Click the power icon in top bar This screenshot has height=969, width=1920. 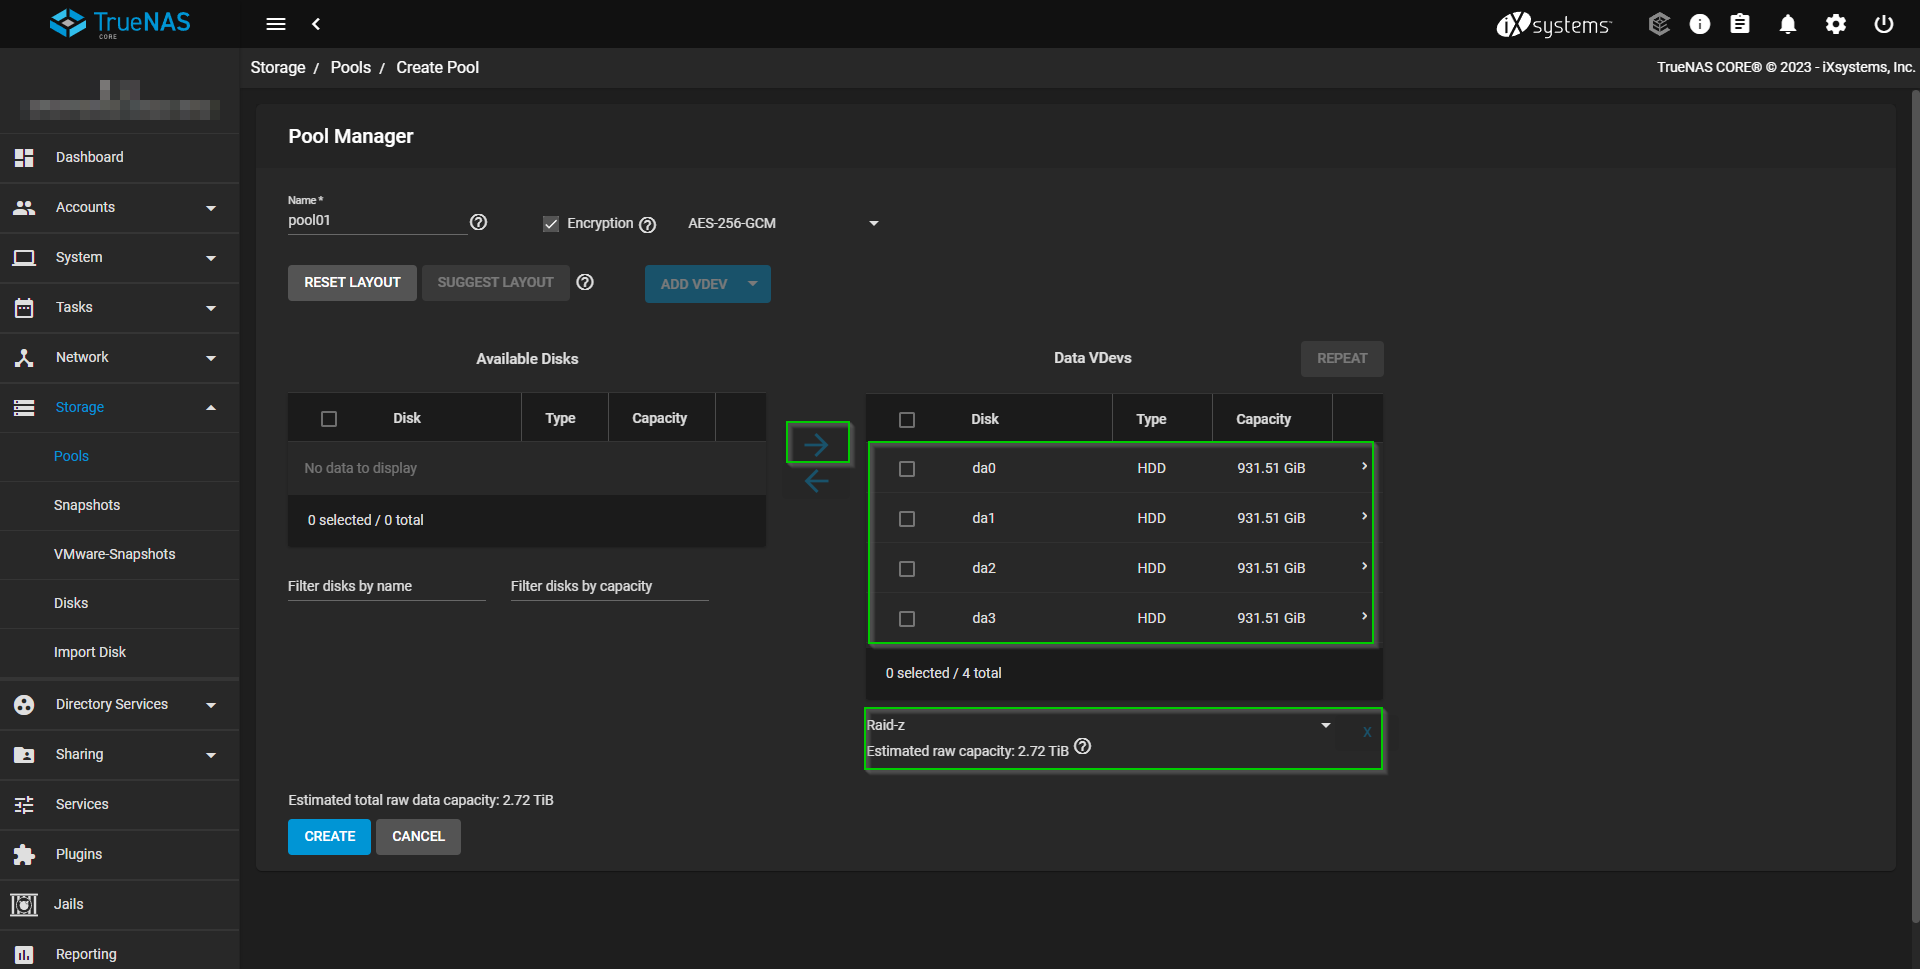point(1883,24)
